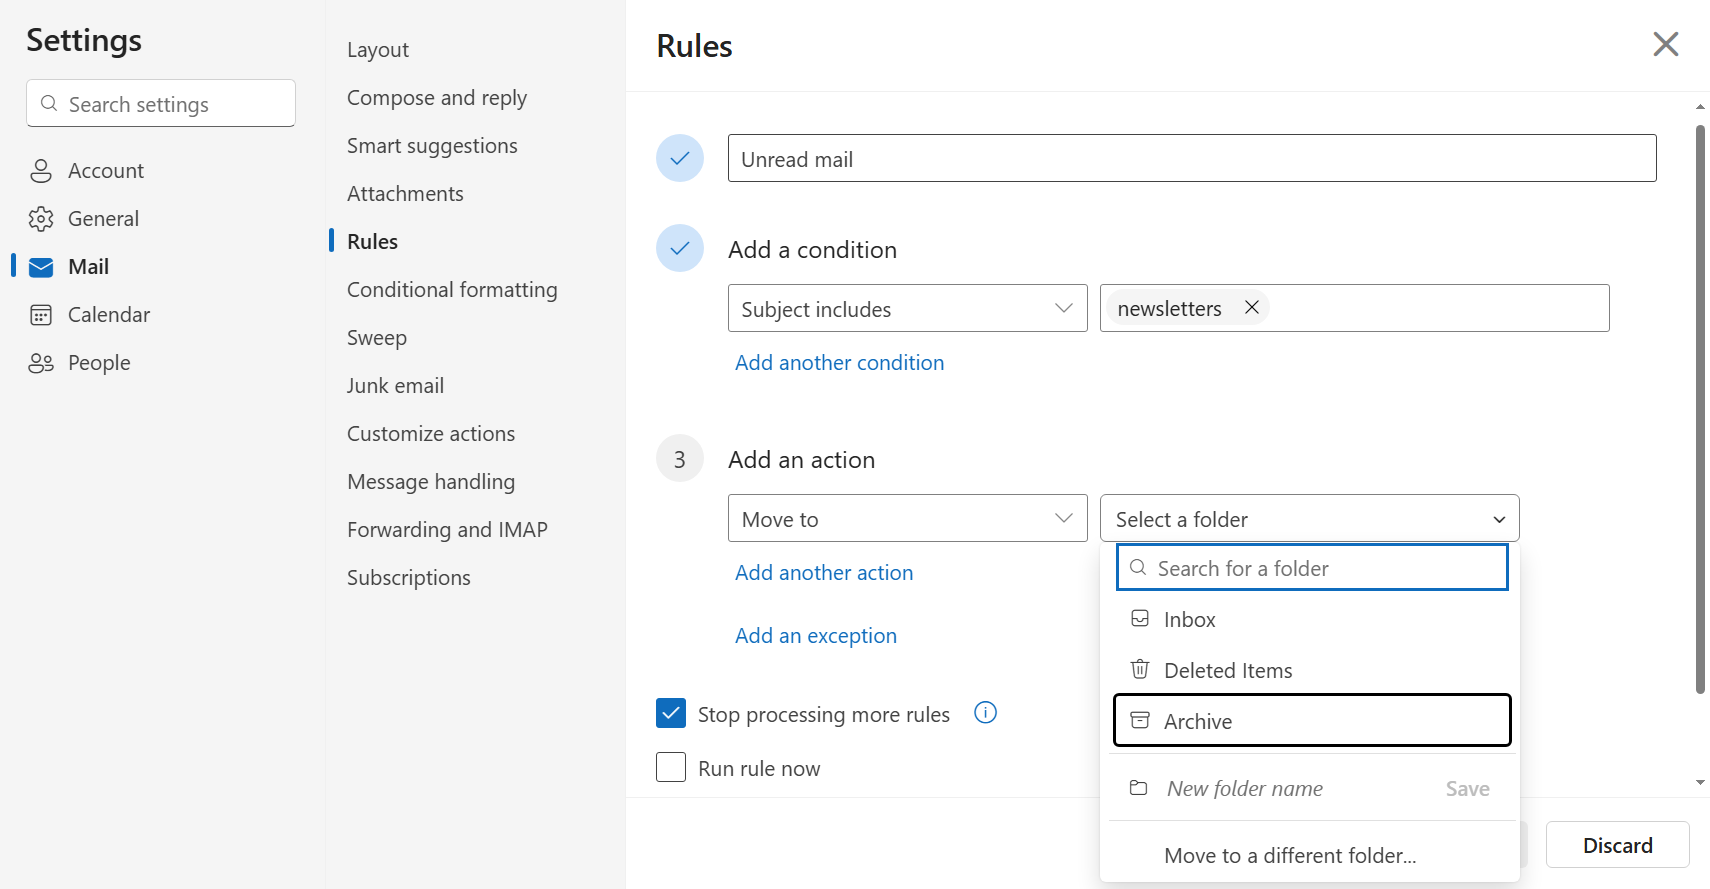Select Archive from the folder list
The width and height of the screenshot is (1710, 889).
[1312, 720]
